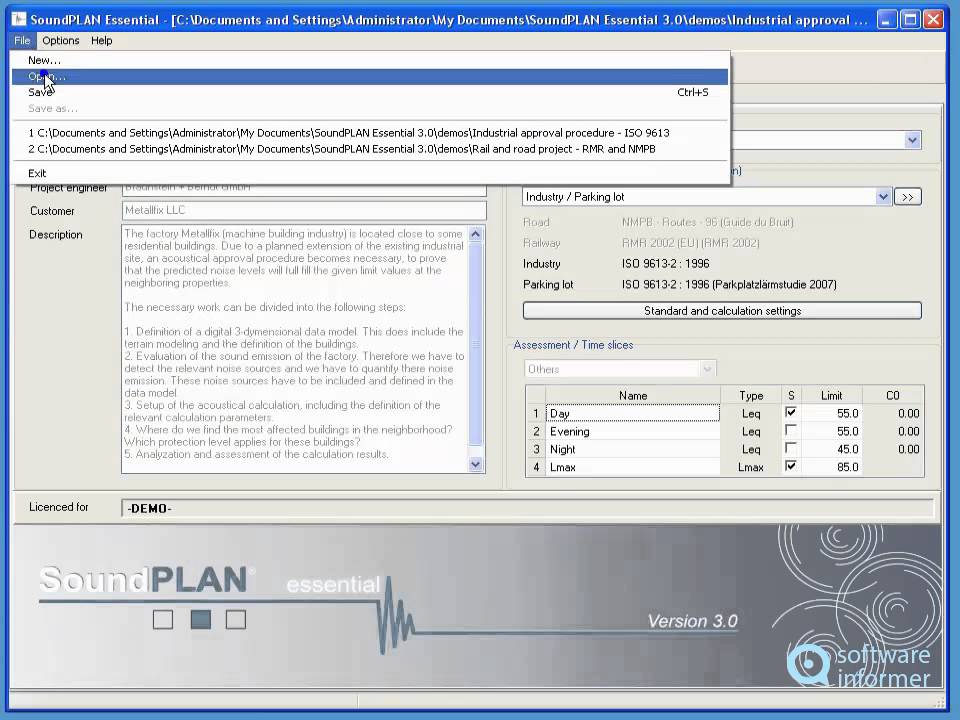Image resolution: width=960 pixels, height=720 pixels.
Task: Open recent Rail and road project
Action: (370, 149)
